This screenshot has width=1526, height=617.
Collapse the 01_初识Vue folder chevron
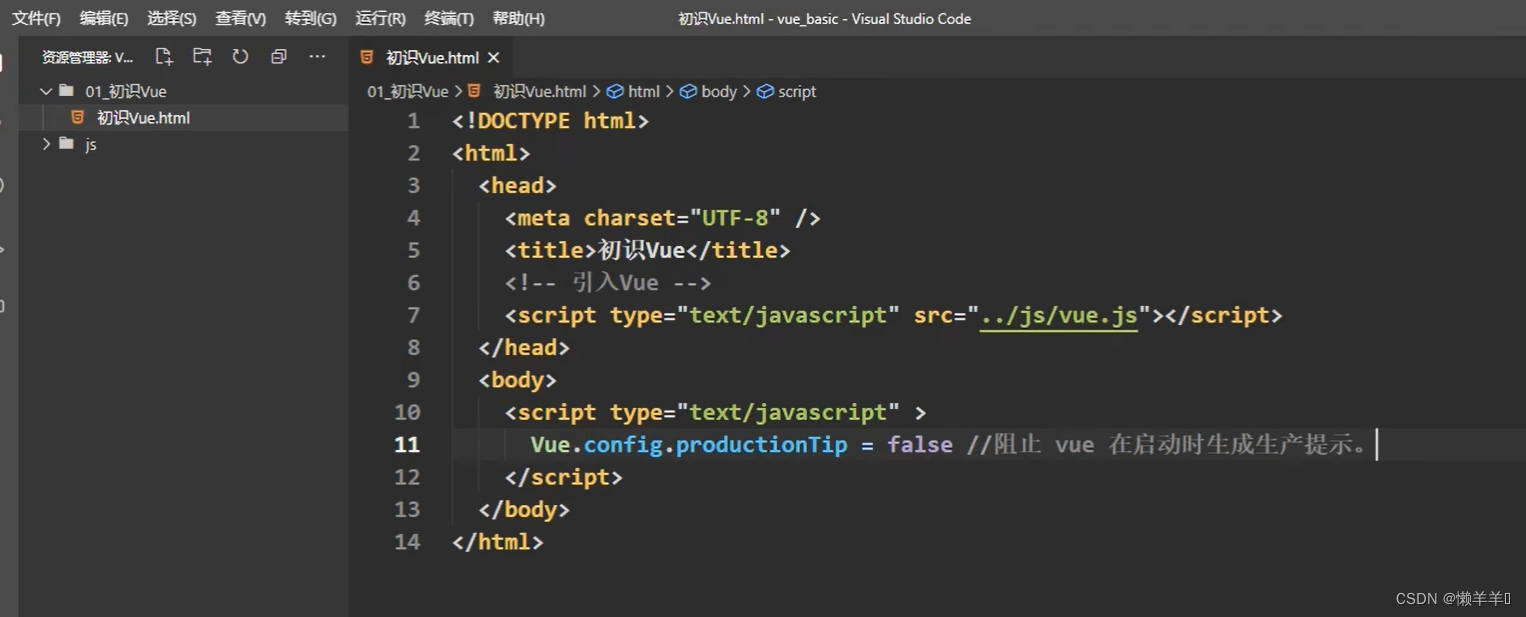(x=46, y=91)
